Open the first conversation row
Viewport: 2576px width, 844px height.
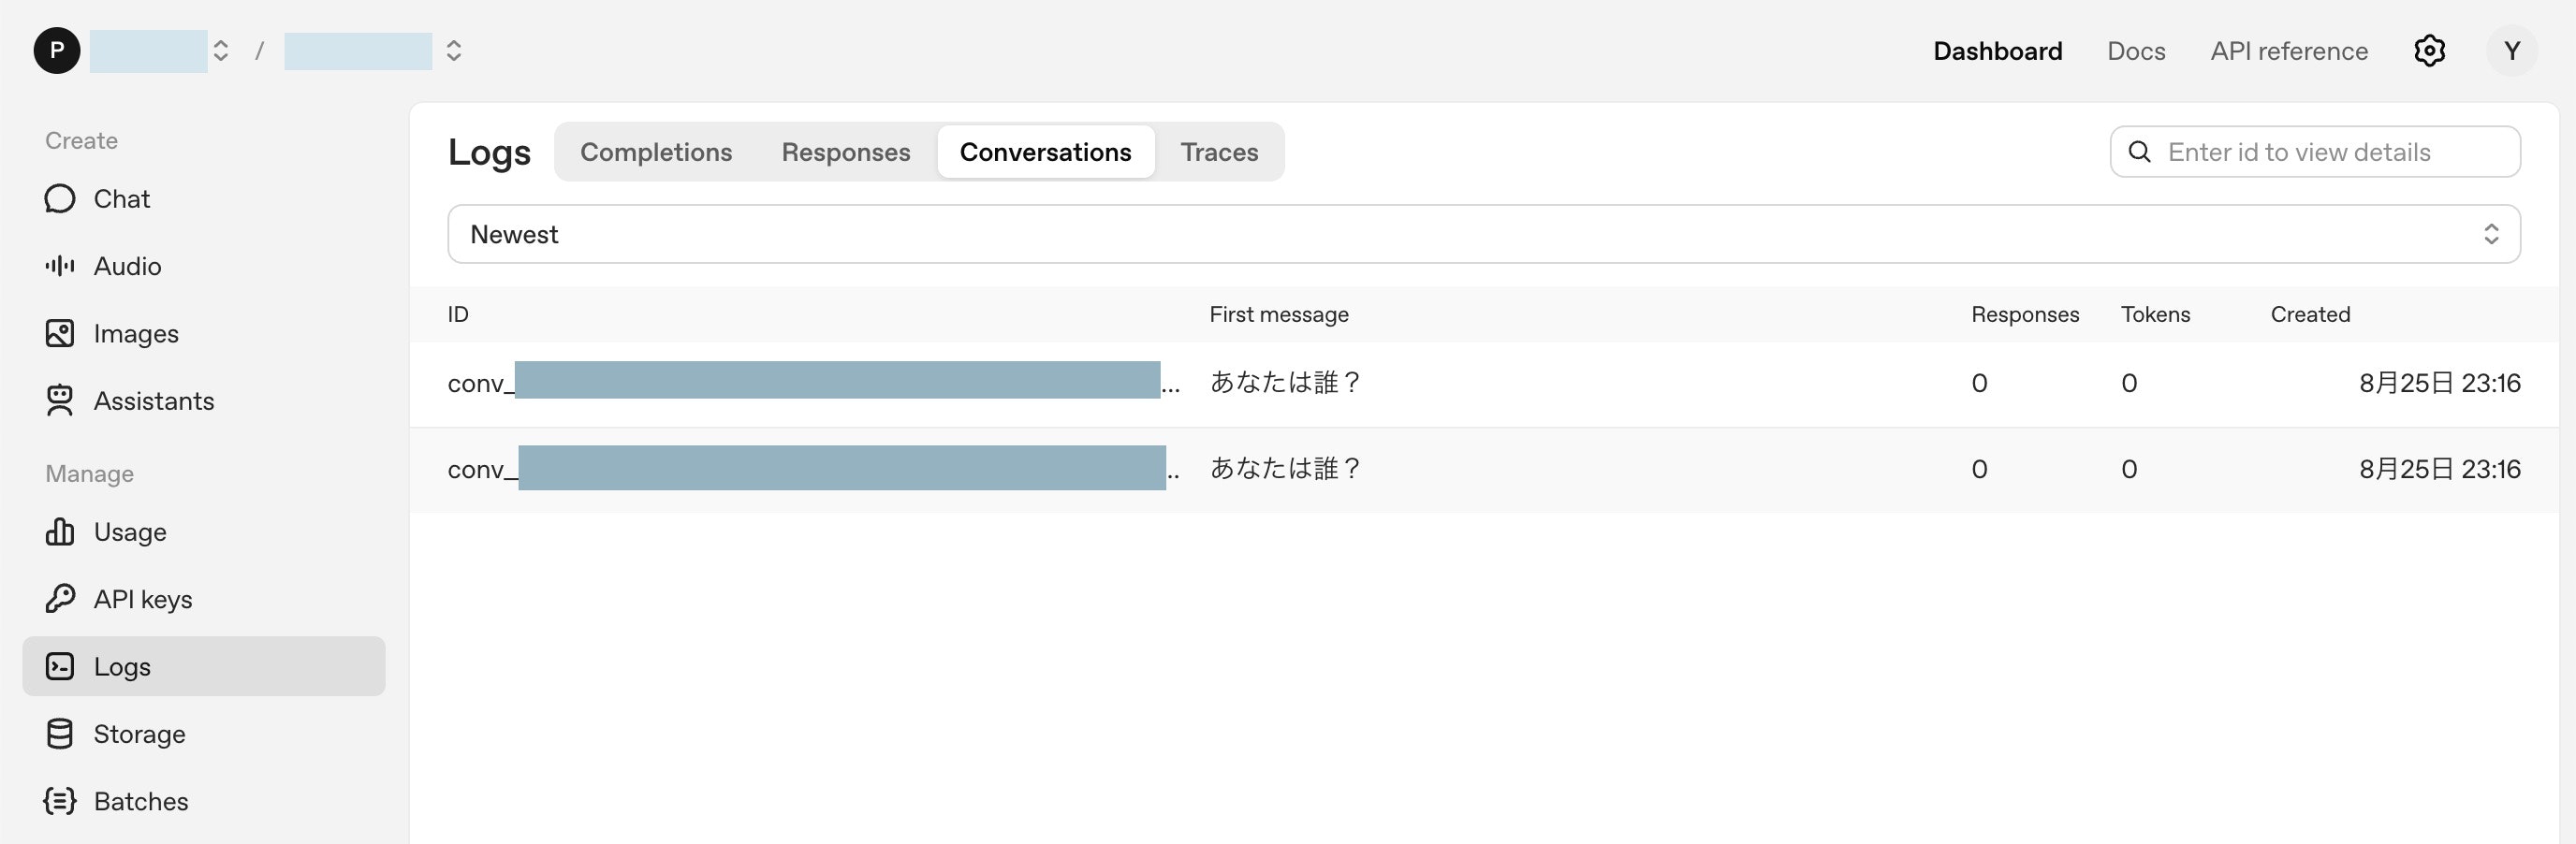pyautogui.click(x=1483, y=384)
